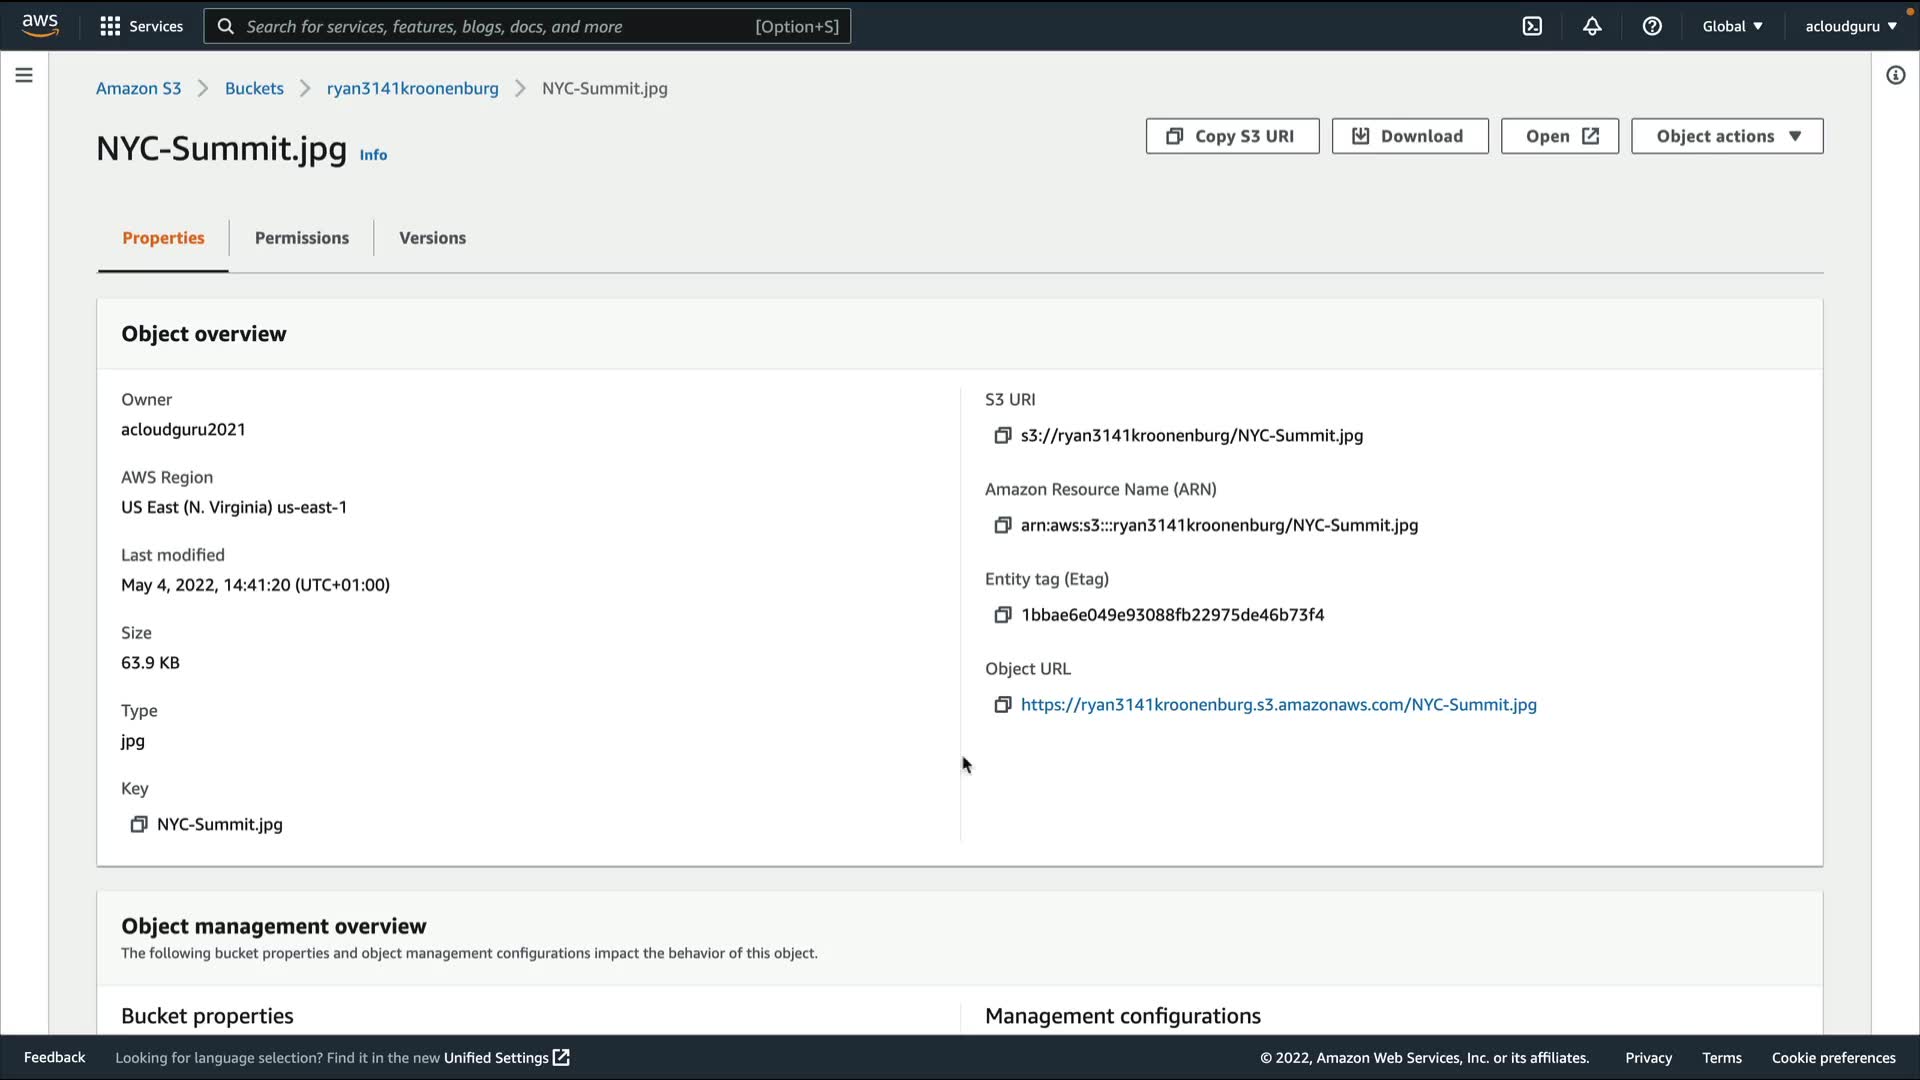Copy the object Key icon
The image size is (1920, 1080).
[139, 824]
